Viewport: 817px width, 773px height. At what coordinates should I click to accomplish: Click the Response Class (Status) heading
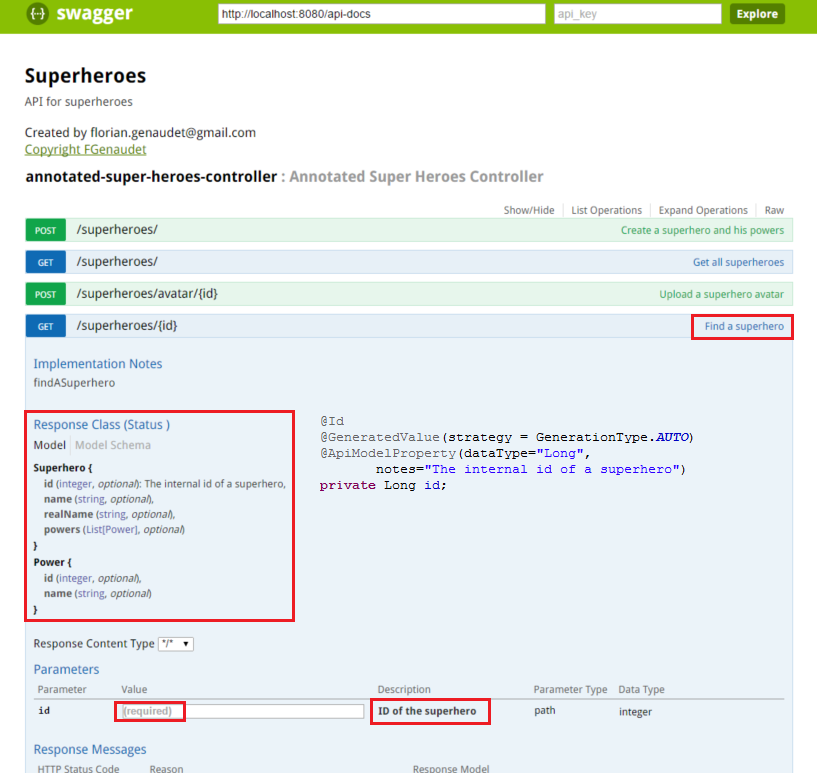click(x=102, y=425)
